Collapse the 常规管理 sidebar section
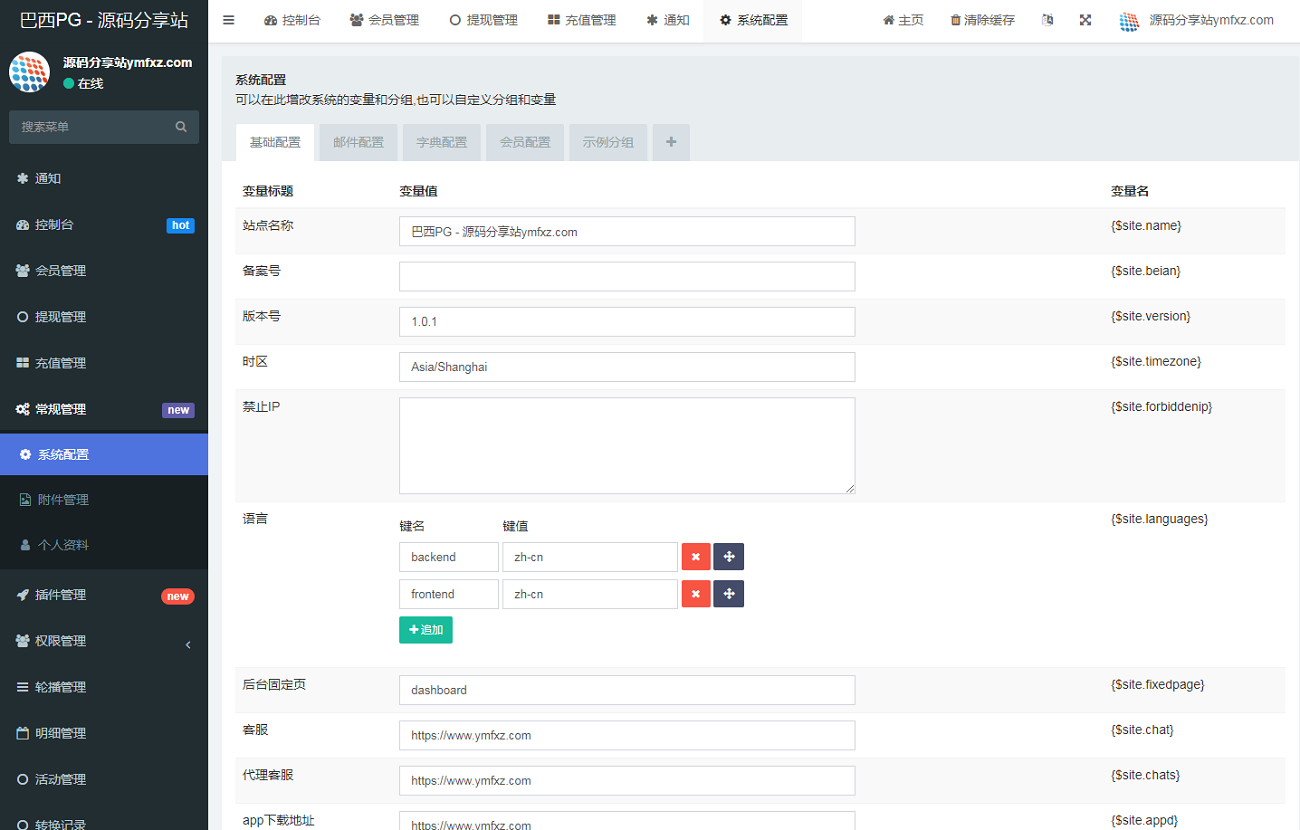Viewport: 1300px width, 830px height. pyautogui.click(x=104, y=409)
